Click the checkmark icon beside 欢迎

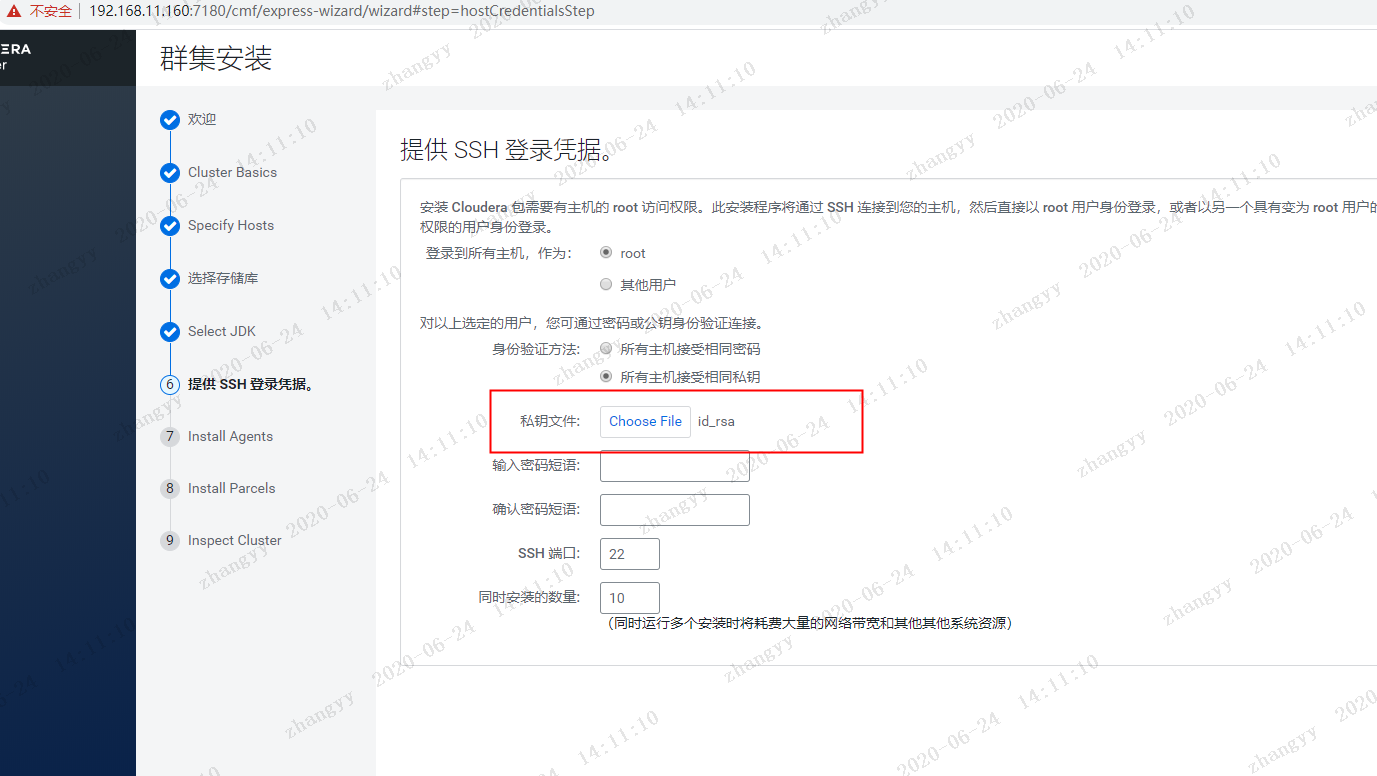(x=170, y=120)
